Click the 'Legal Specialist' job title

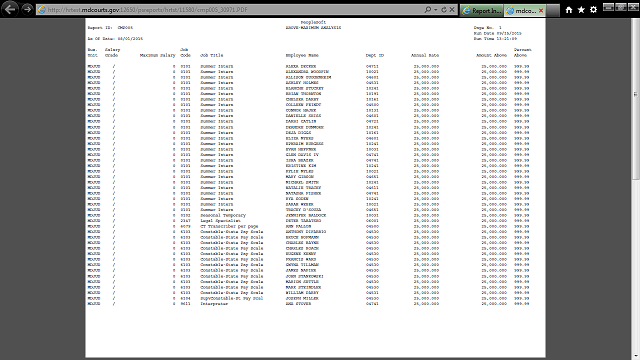pos(220,221)
